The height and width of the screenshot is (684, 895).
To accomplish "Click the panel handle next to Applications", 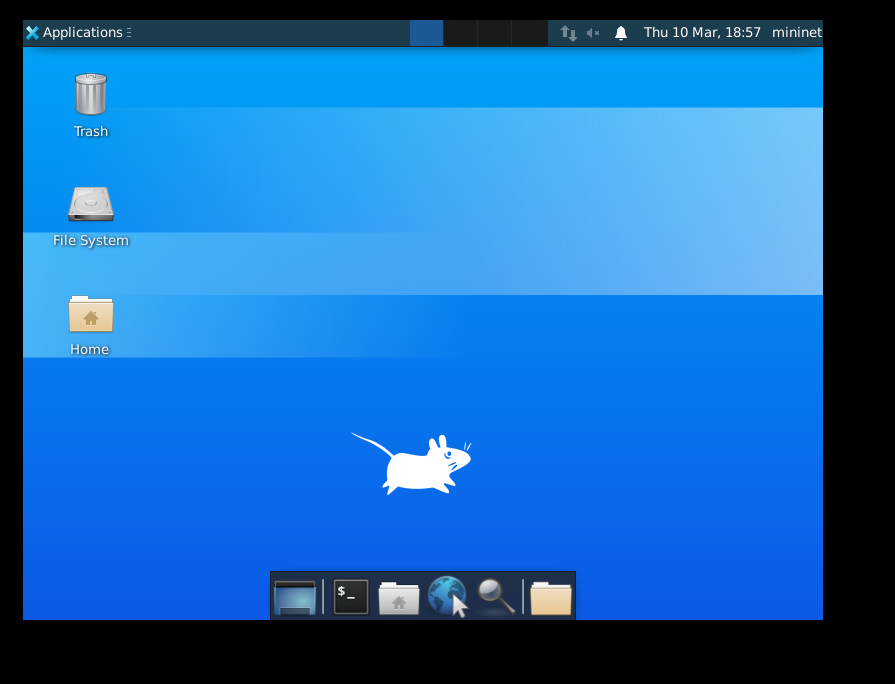I will (x=129, y=33).
